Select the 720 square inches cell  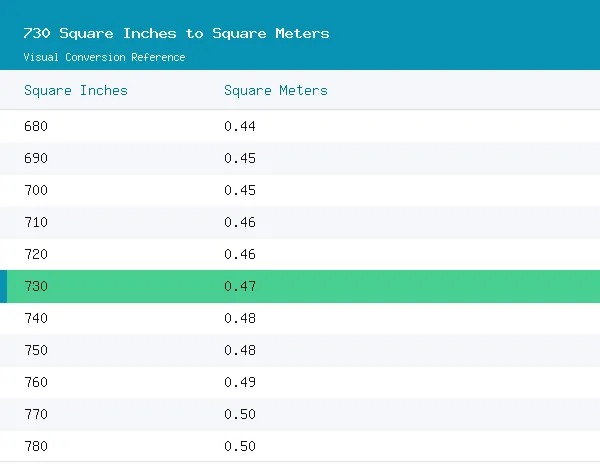36,254
